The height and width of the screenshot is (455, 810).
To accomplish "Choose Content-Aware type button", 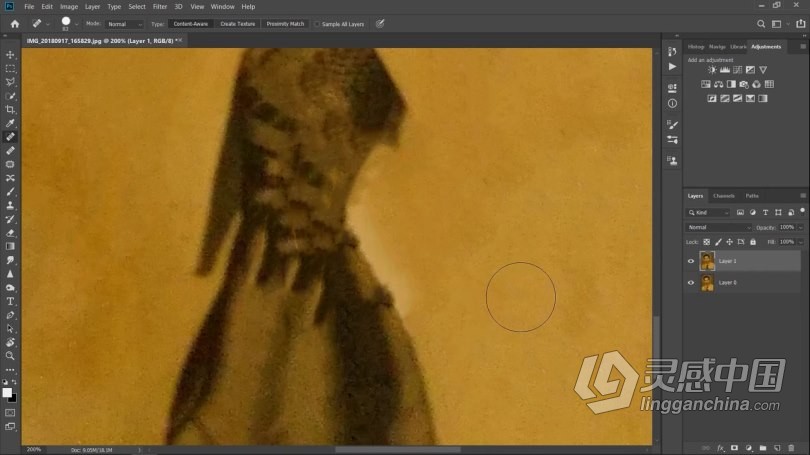I will (x=191, y=24).
